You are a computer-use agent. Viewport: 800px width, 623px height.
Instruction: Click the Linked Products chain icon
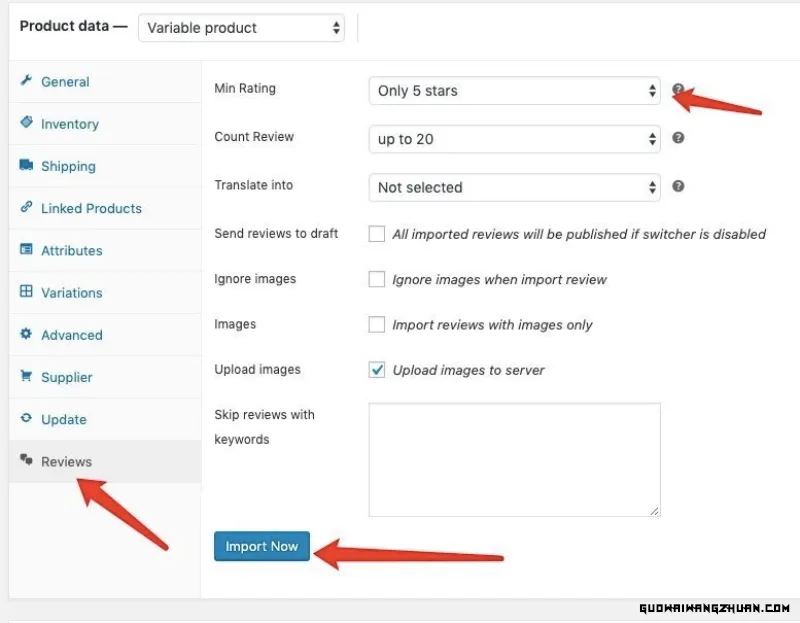26,207
